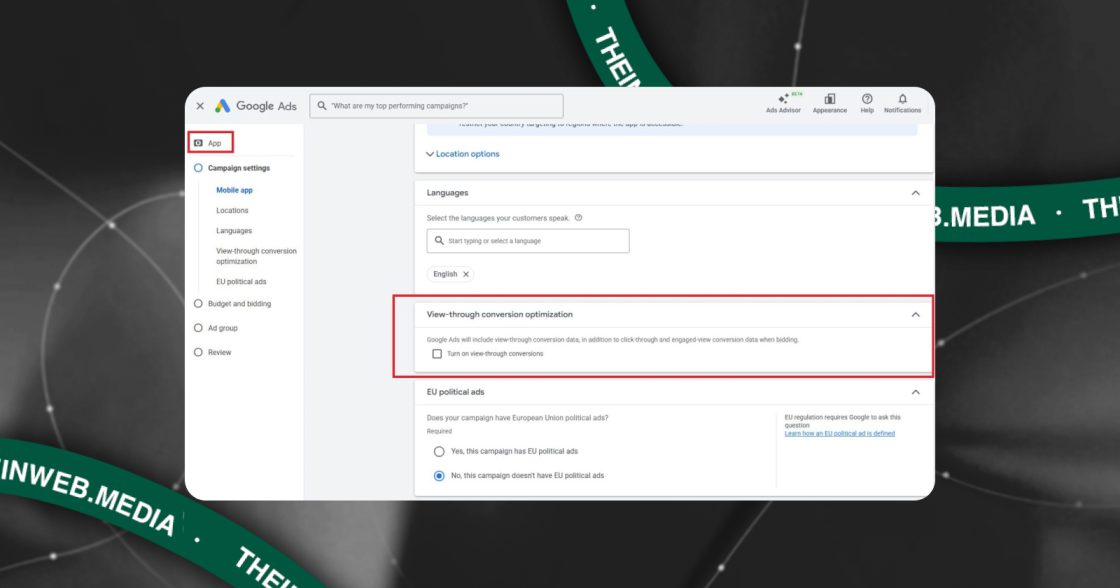
Task: View Notifications via the bell icon
Action: tap(902, 104)
